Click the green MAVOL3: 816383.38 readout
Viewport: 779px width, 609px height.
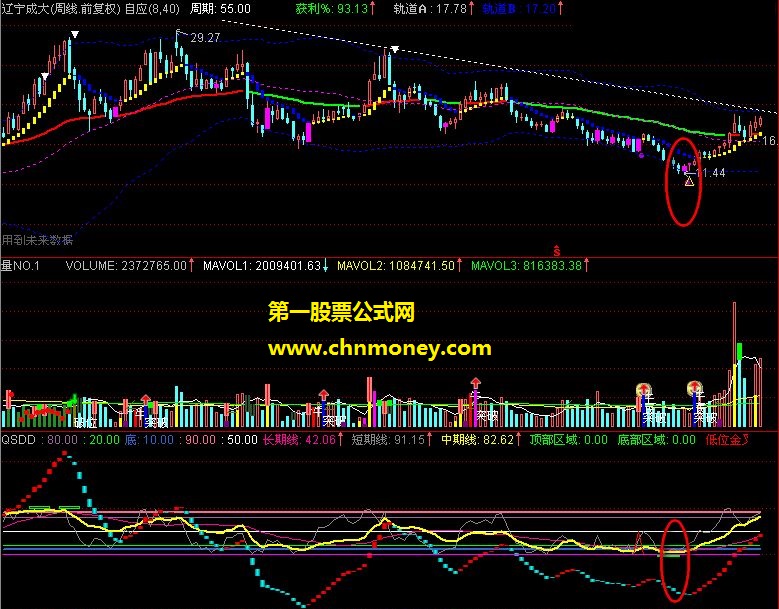[530, 266]
